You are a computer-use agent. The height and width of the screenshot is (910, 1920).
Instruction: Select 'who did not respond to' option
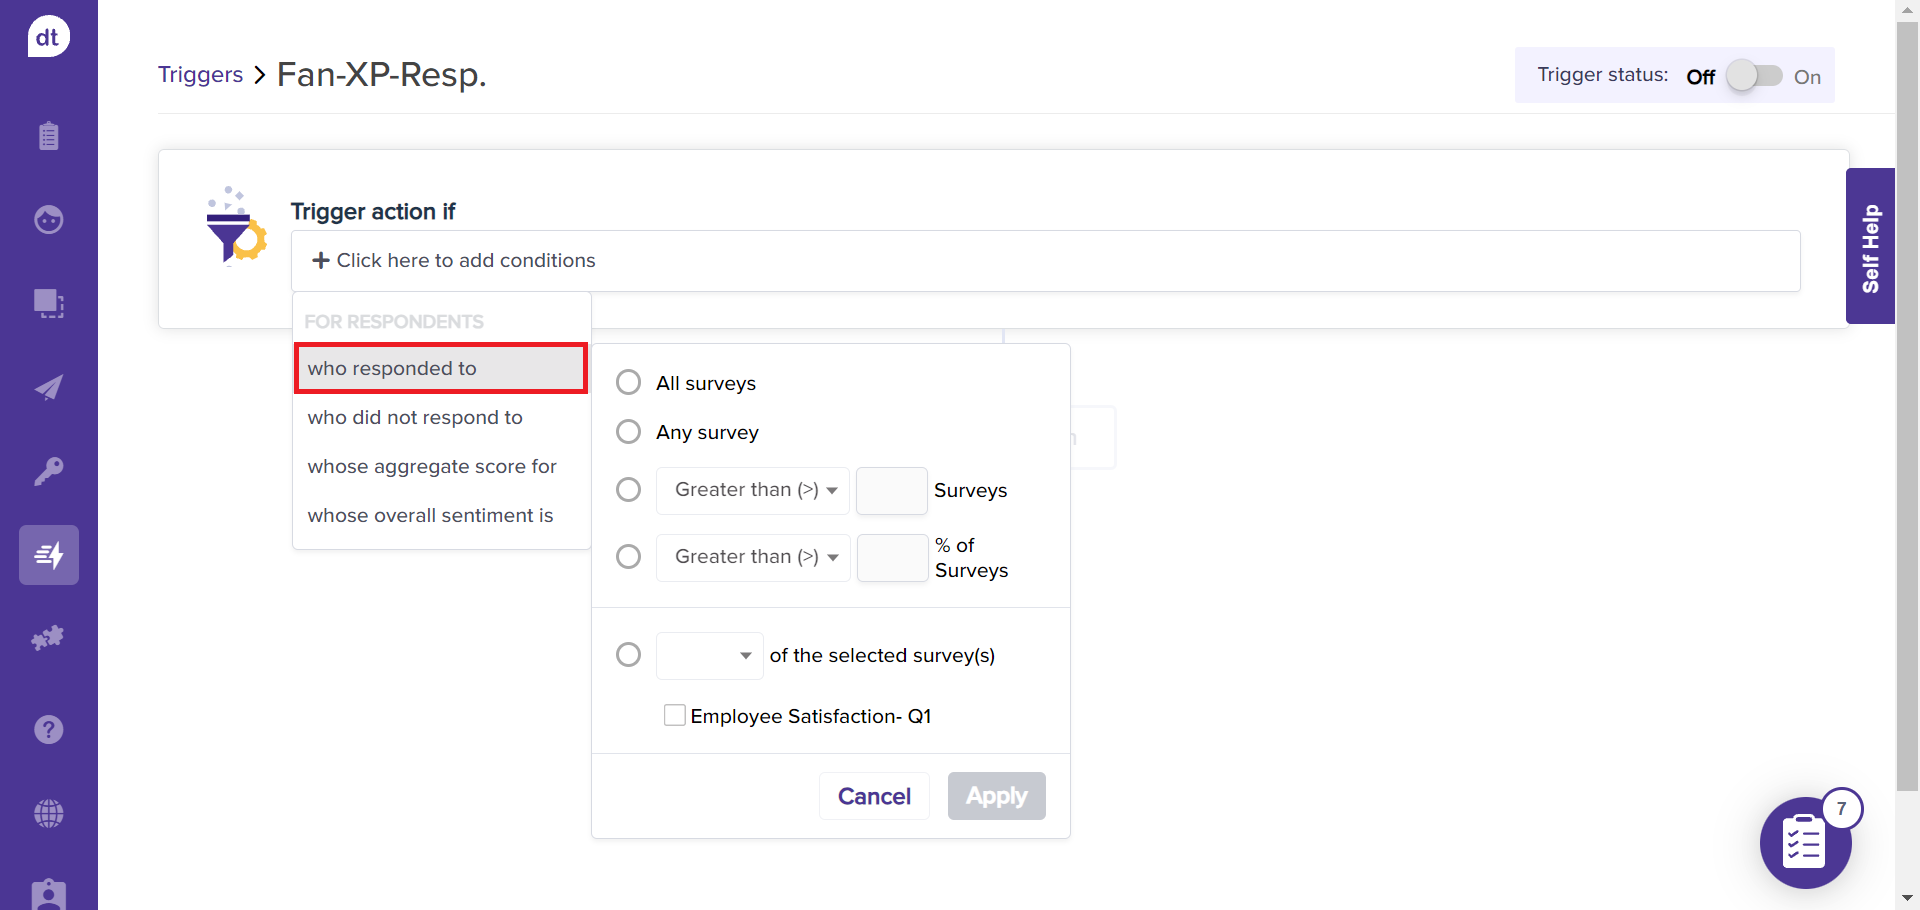415,418
